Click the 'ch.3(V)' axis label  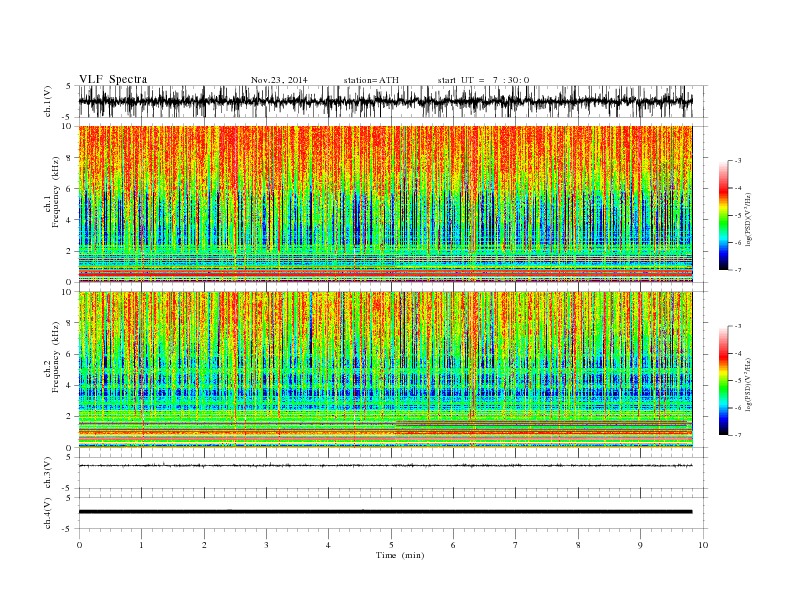(x=48, y=473)
